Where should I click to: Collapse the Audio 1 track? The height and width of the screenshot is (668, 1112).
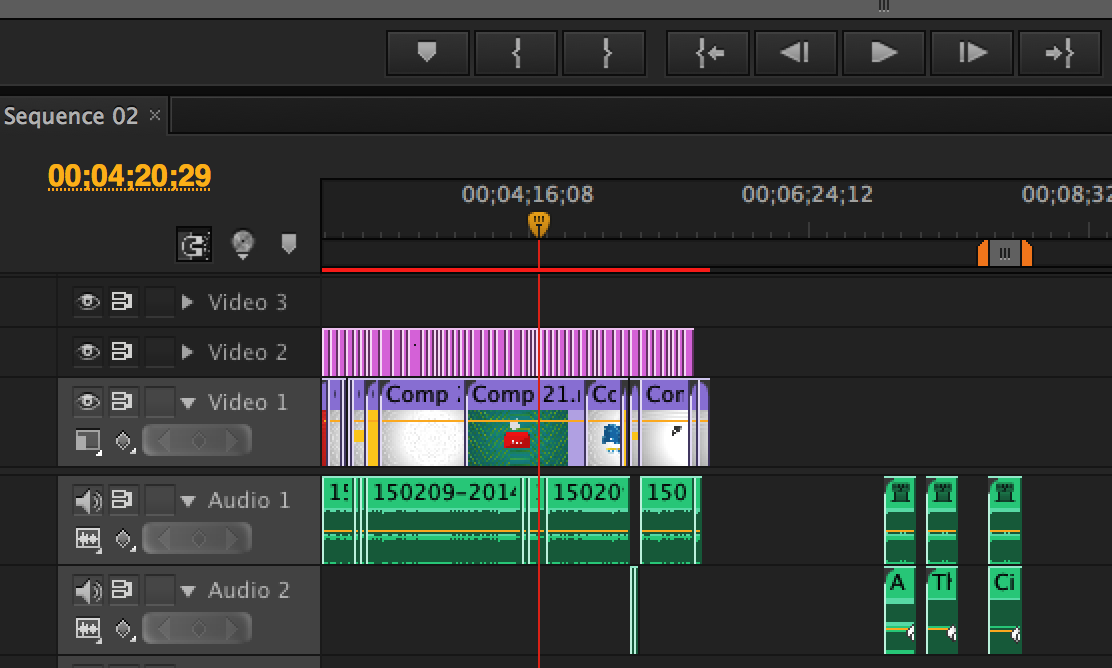187,500
